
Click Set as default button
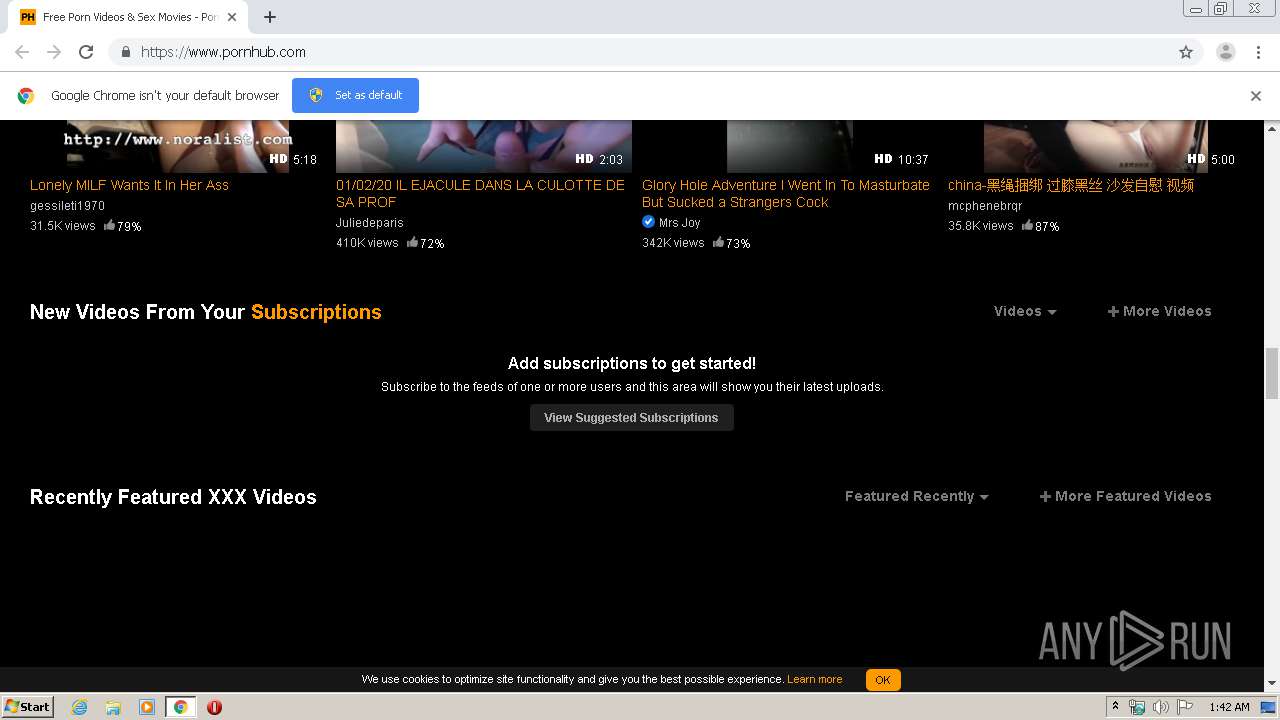click(355, 95)
